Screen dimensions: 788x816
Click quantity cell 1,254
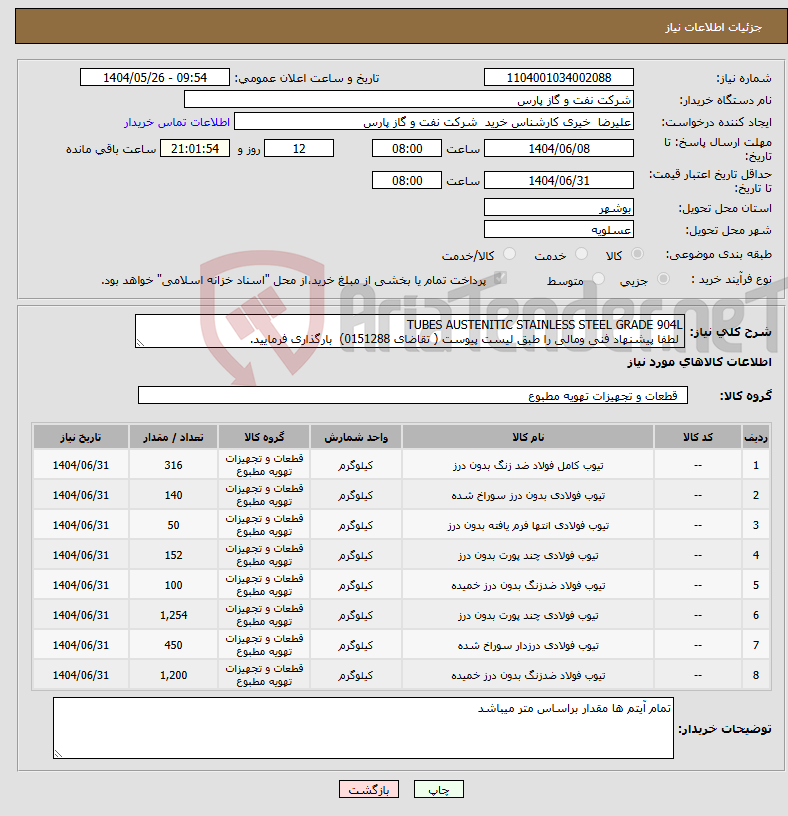(x=173, y=615)
